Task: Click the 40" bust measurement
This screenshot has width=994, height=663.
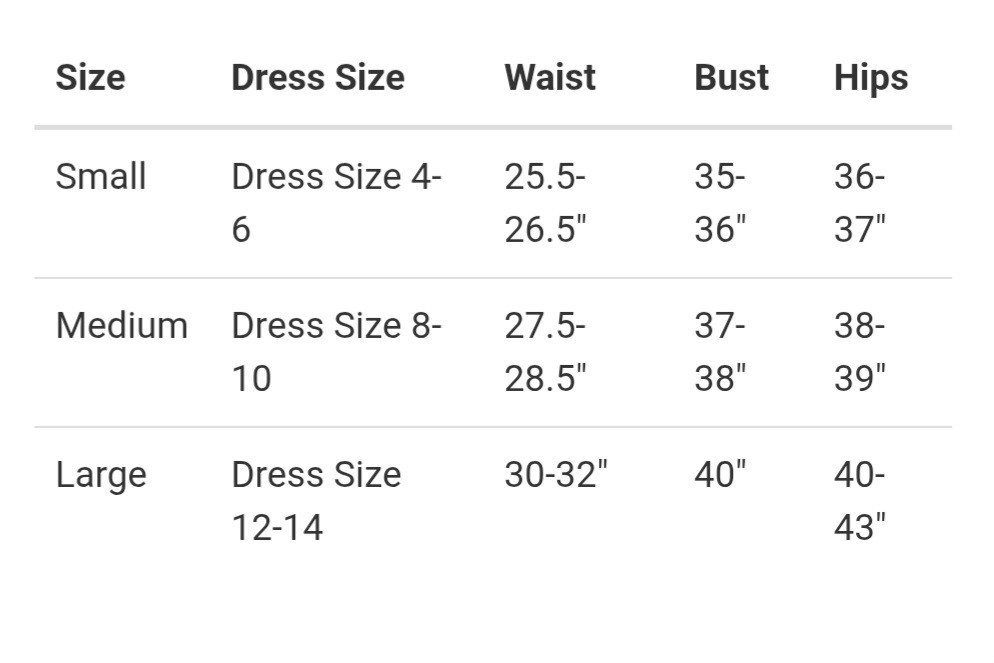Action: (720, 475)
